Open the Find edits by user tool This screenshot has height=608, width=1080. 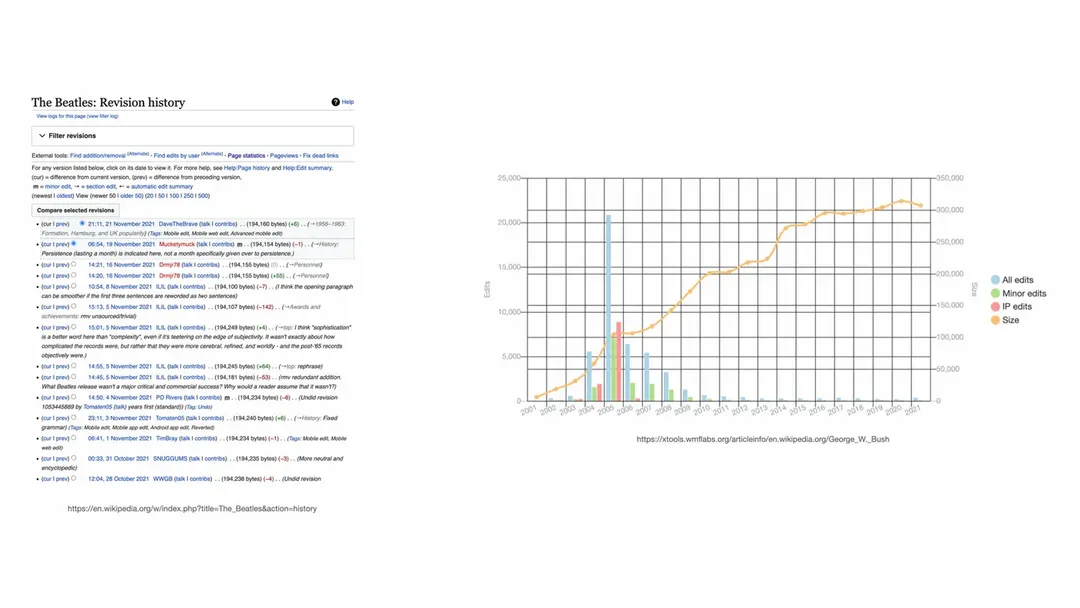click(x=176, y=156)
